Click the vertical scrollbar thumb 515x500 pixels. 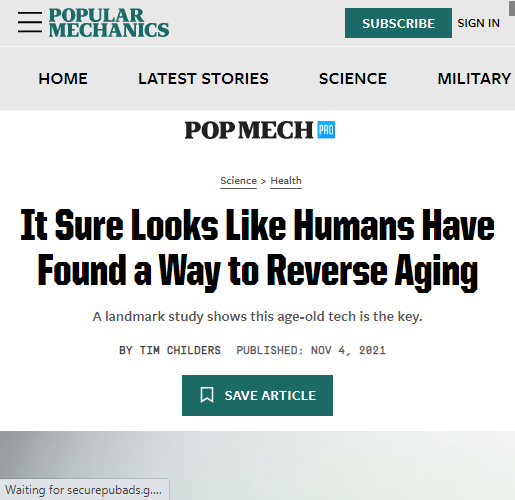click(512, 8)
